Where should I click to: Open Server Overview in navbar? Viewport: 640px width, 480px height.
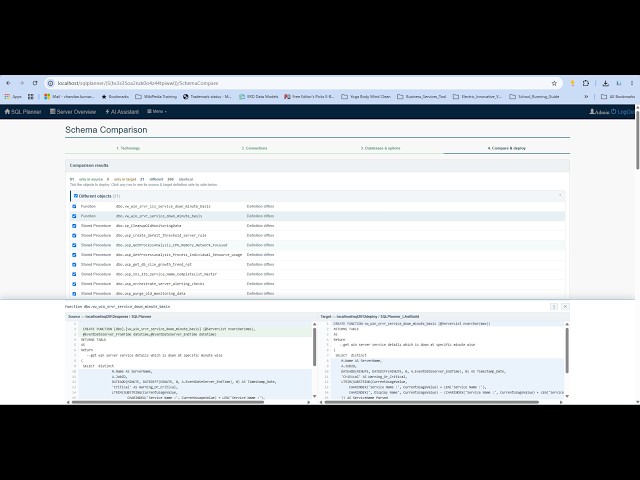click(x=73, y=111)
